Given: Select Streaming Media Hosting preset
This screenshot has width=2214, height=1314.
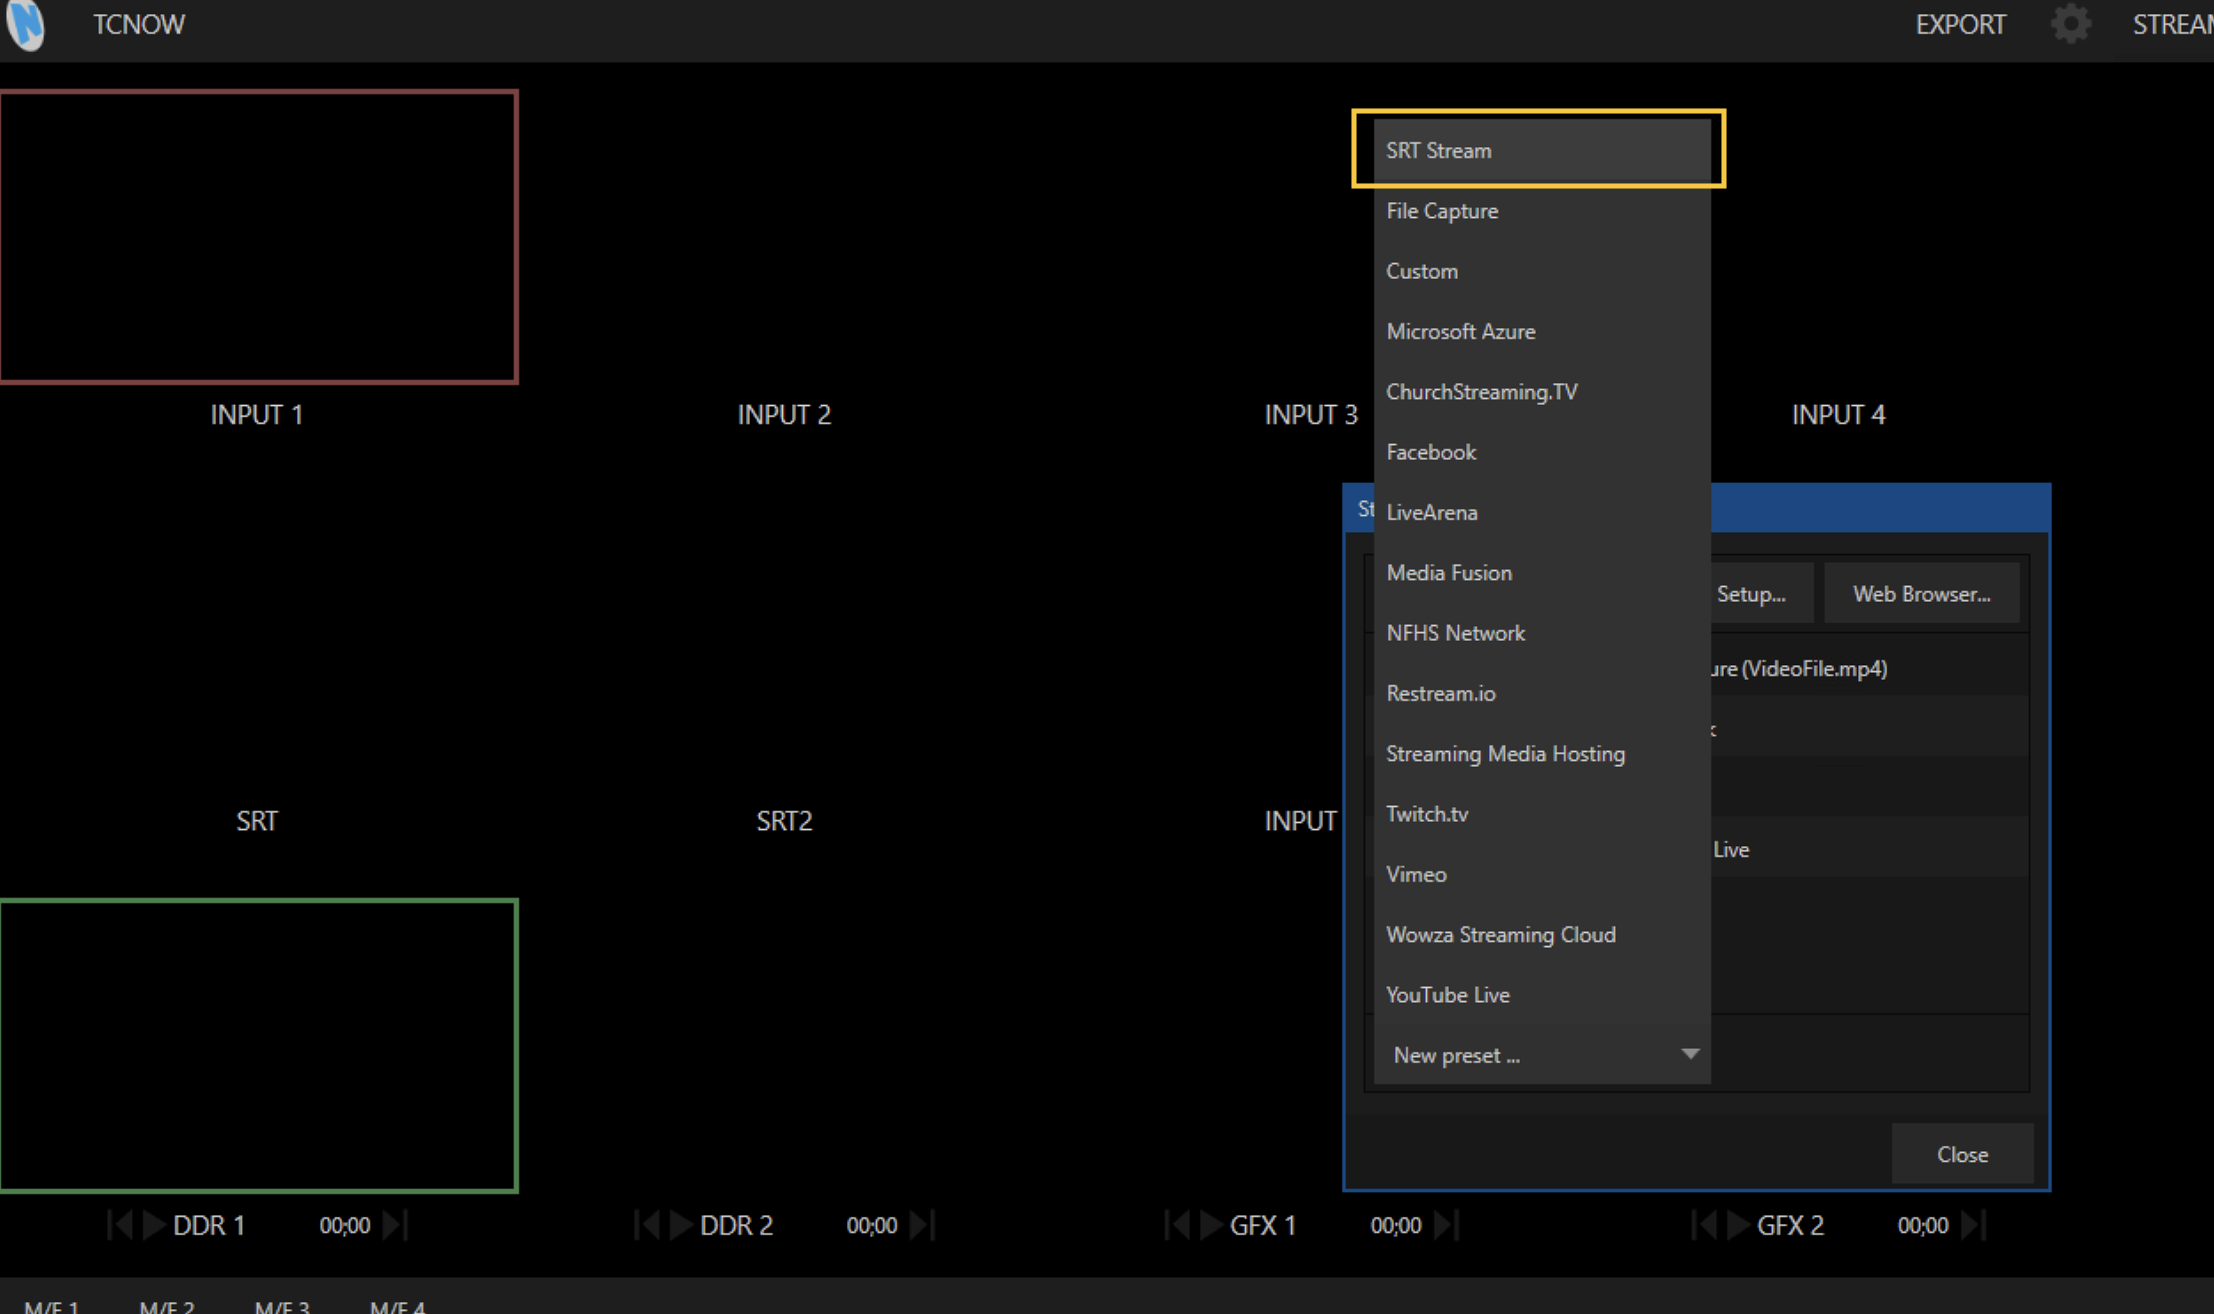Looking at the screenshot, I should (x=1542, y=754).
